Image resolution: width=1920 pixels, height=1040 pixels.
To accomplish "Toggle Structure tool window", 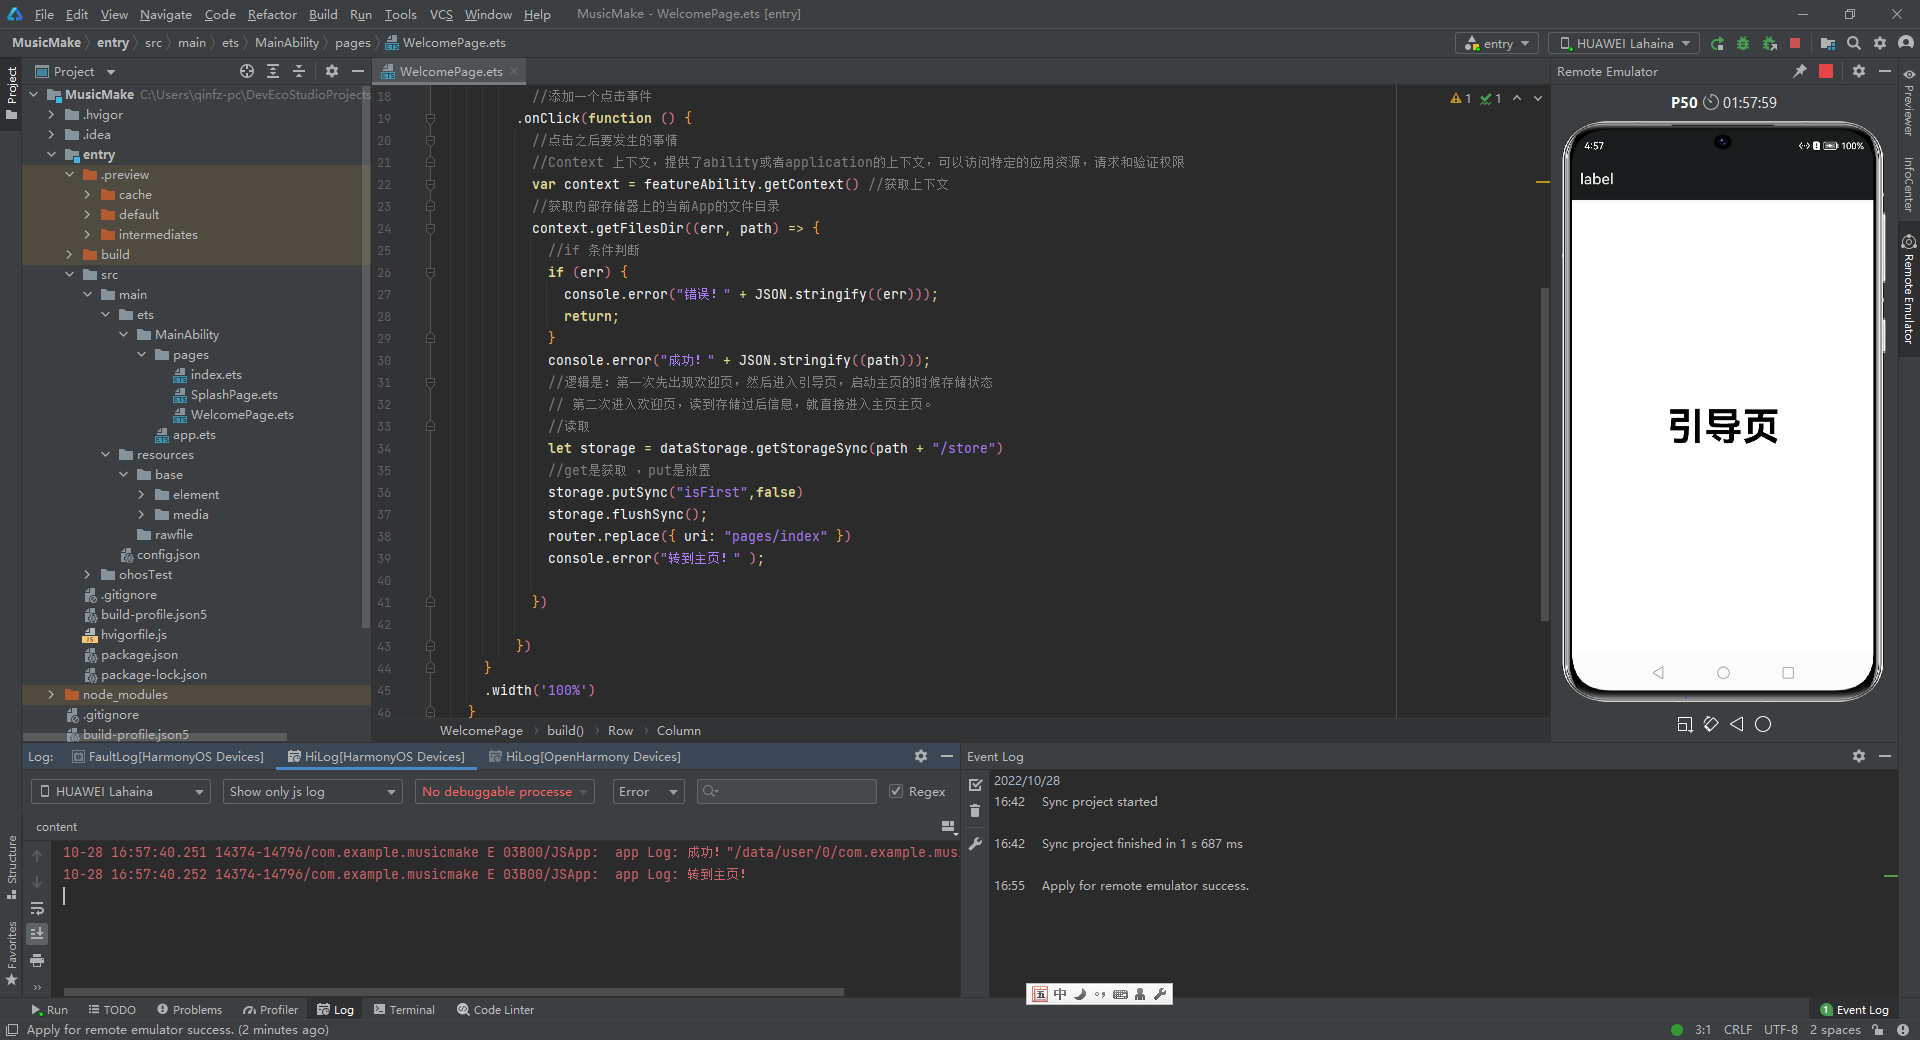I will point(12,866).
